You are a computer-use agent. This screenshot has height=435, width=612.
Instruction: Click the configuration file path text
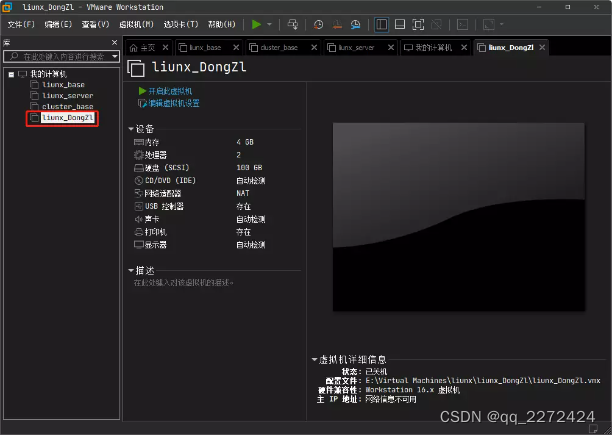[483, 380]
